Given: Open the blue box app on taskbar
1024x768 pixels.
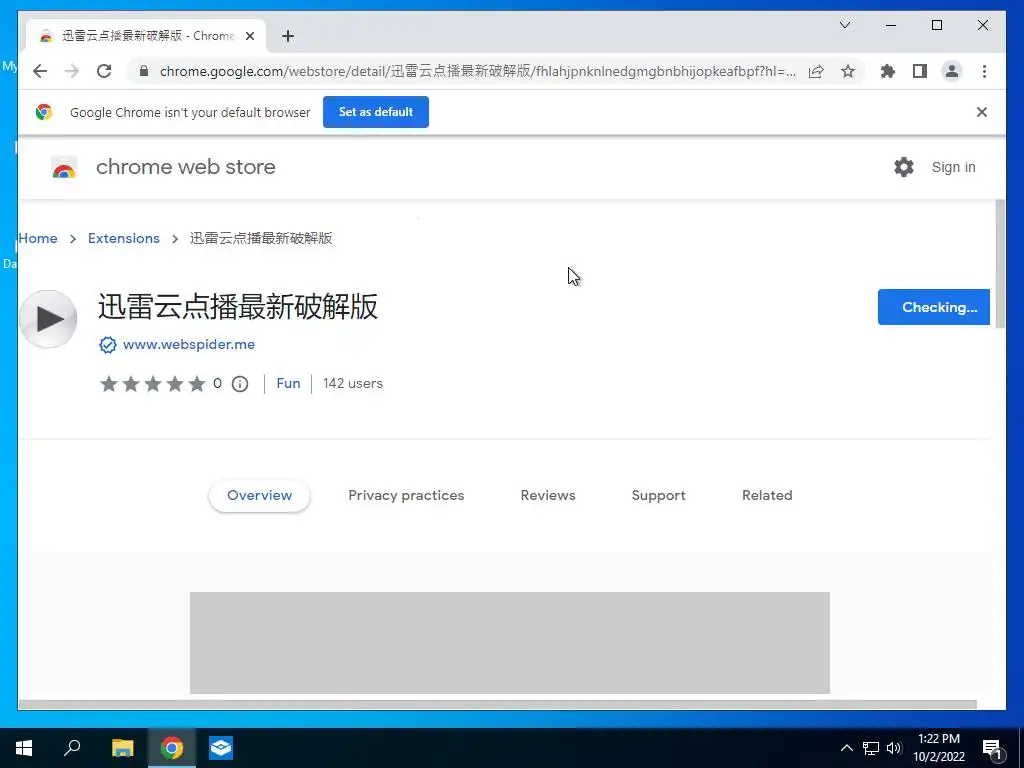Looking at the screenshot, I should coord(221,748).
